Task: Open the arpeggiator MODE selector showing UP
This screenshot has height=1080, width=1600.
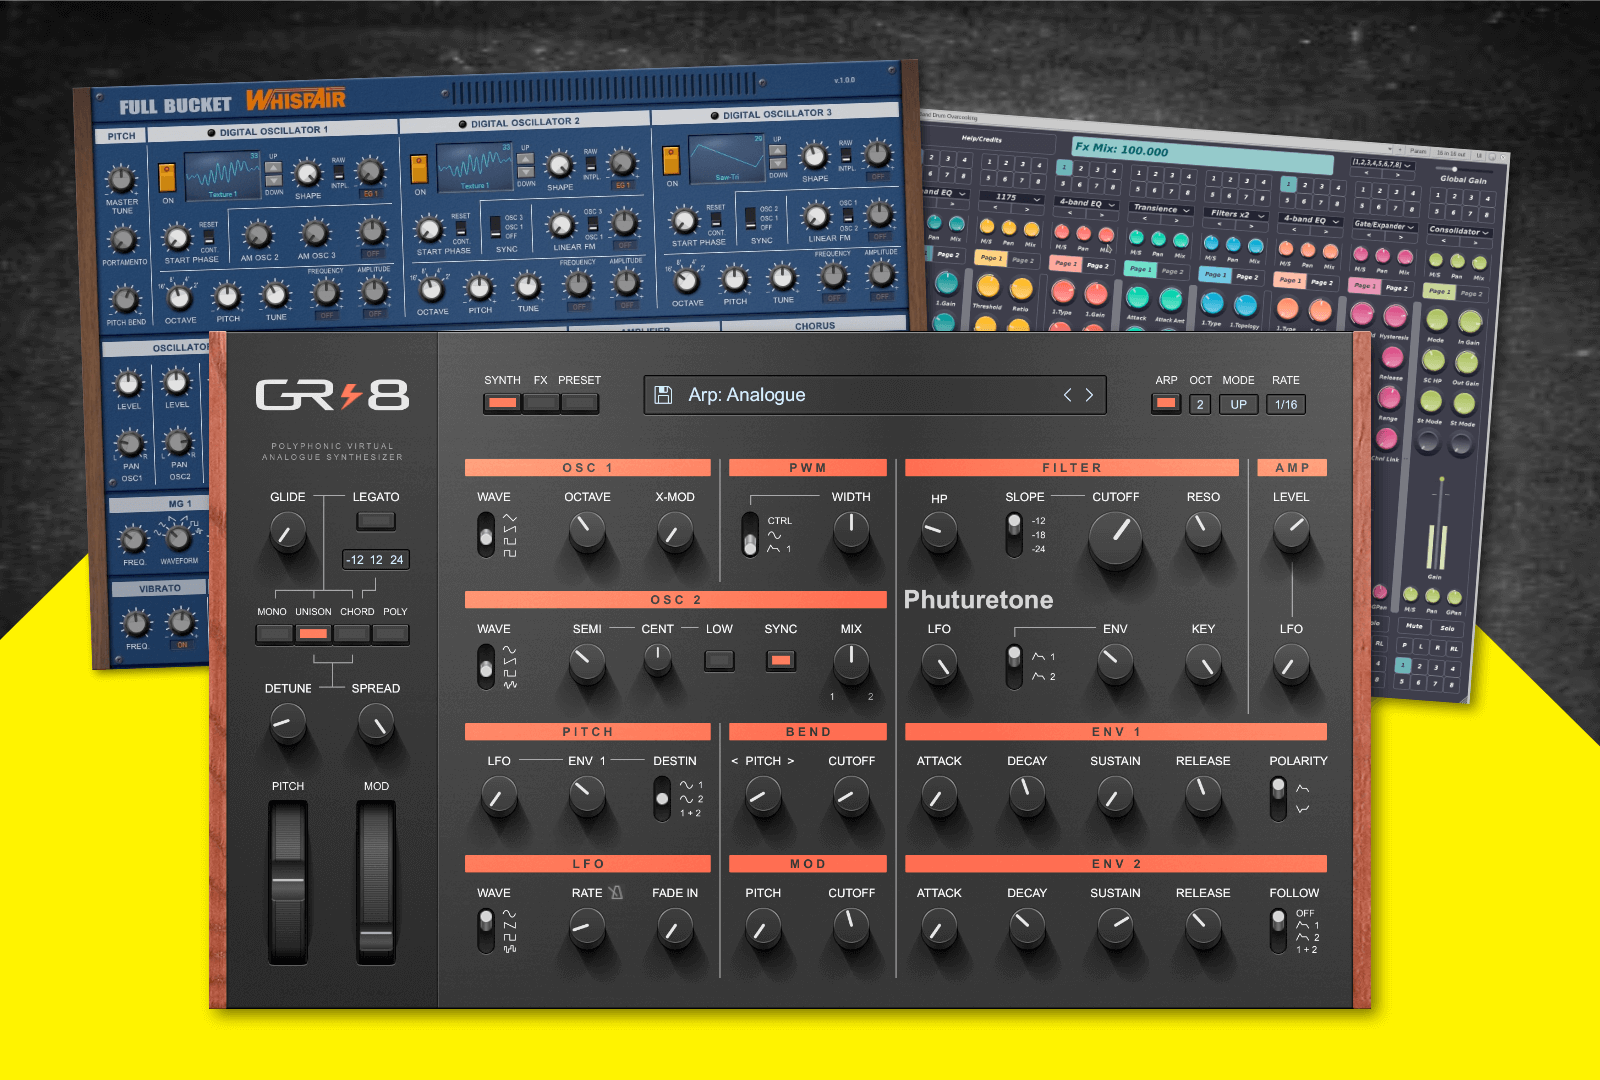Action: click(1238, 404)
